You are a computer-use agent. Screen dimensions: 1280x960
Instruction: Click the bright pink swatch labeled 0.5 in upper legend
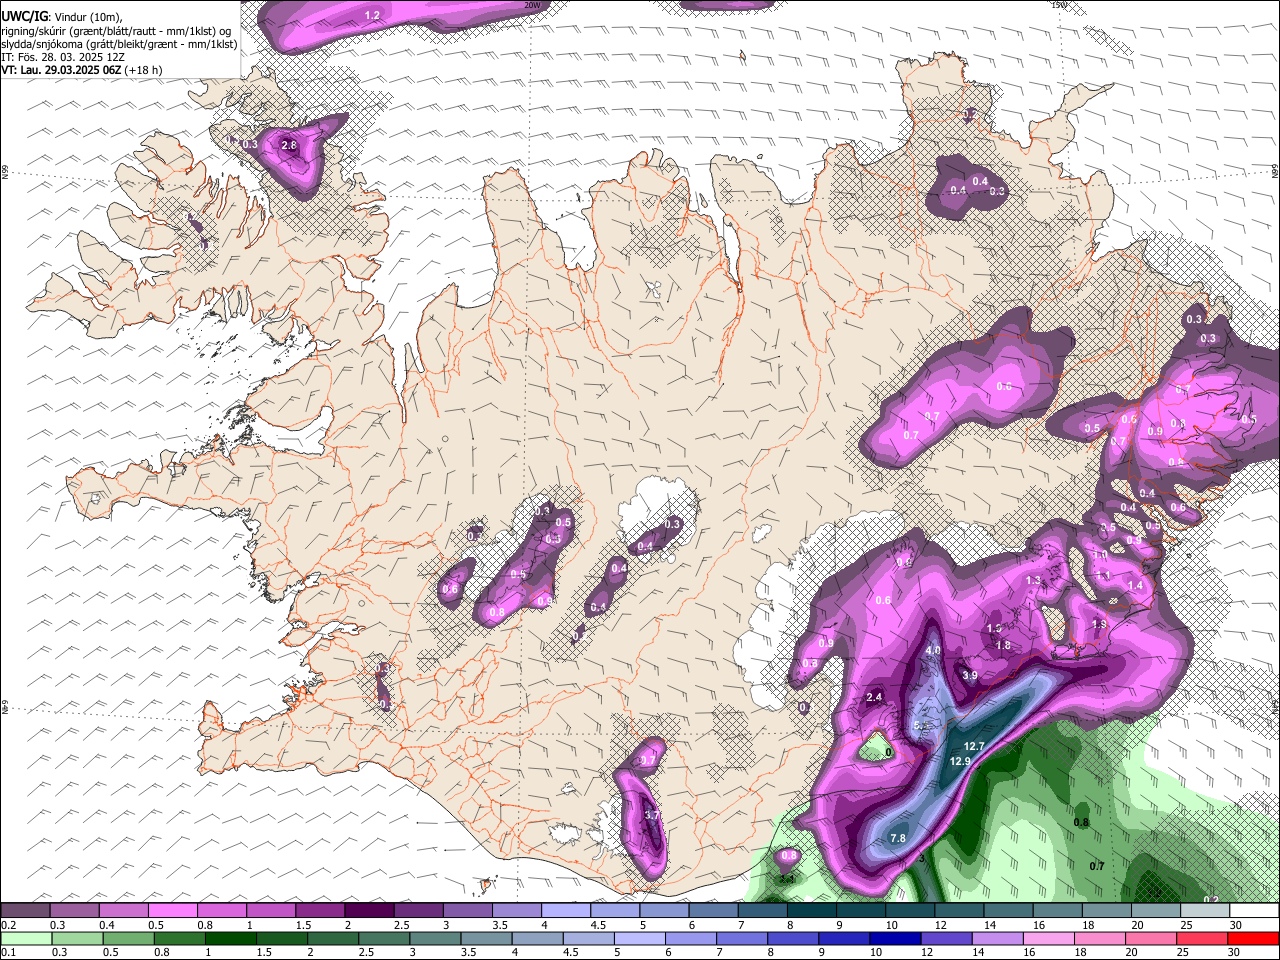(172, 911)
